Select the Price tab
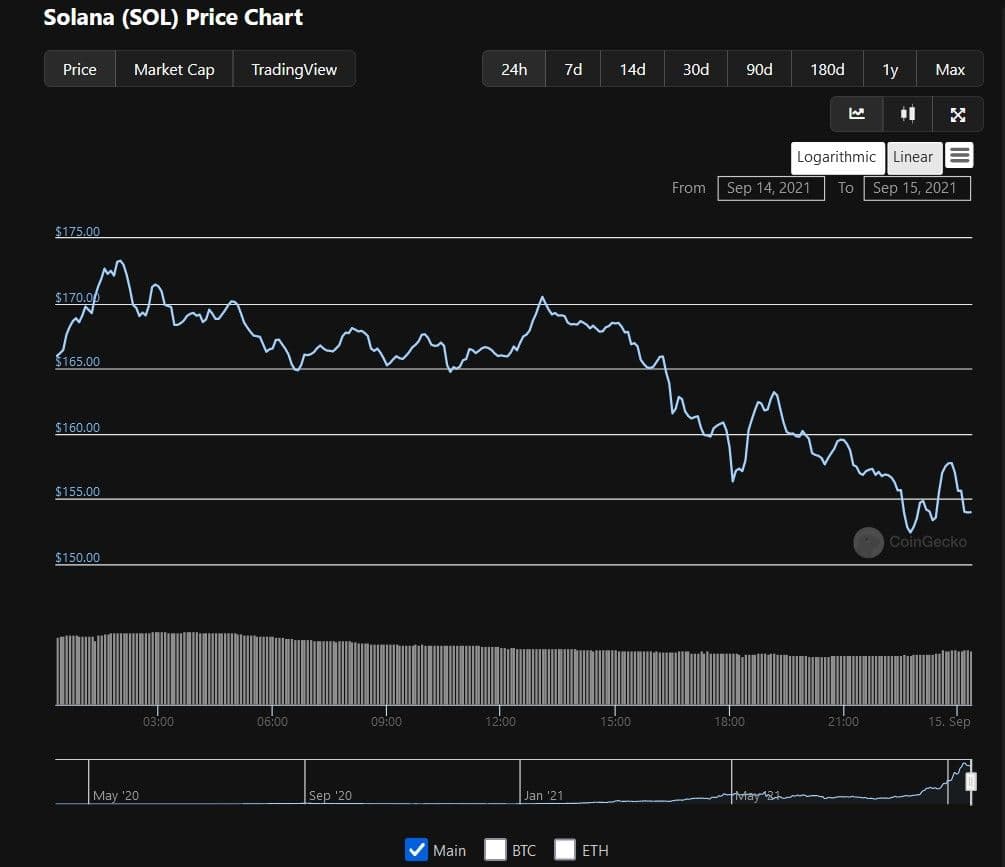Viewport: 1005px width, 867px height. tap(80, 69)
